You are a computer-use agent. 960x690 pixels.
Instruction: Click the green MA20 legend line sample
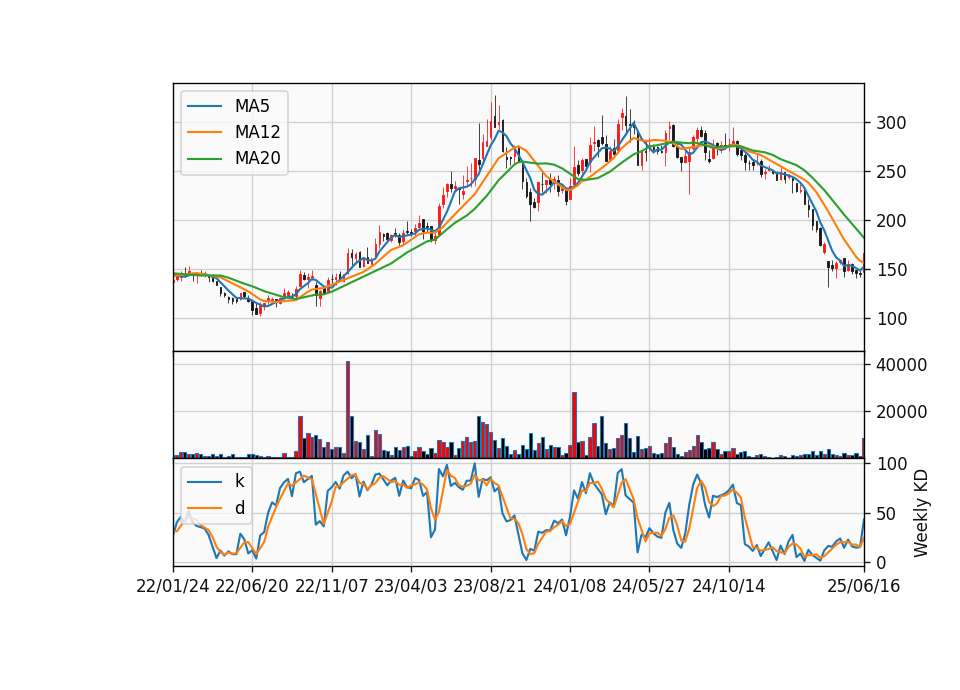coord(204,159)
